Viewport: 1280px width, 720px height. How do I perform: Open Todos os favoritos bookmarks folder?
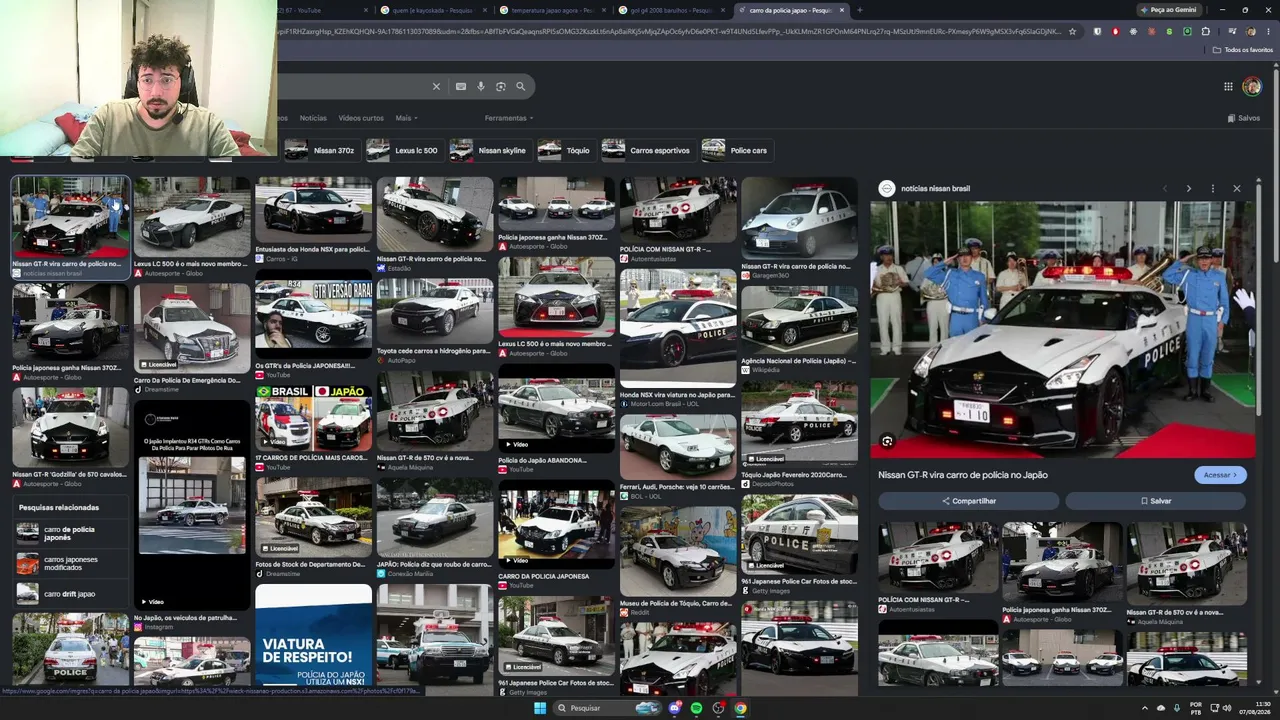coord(1243,50)
